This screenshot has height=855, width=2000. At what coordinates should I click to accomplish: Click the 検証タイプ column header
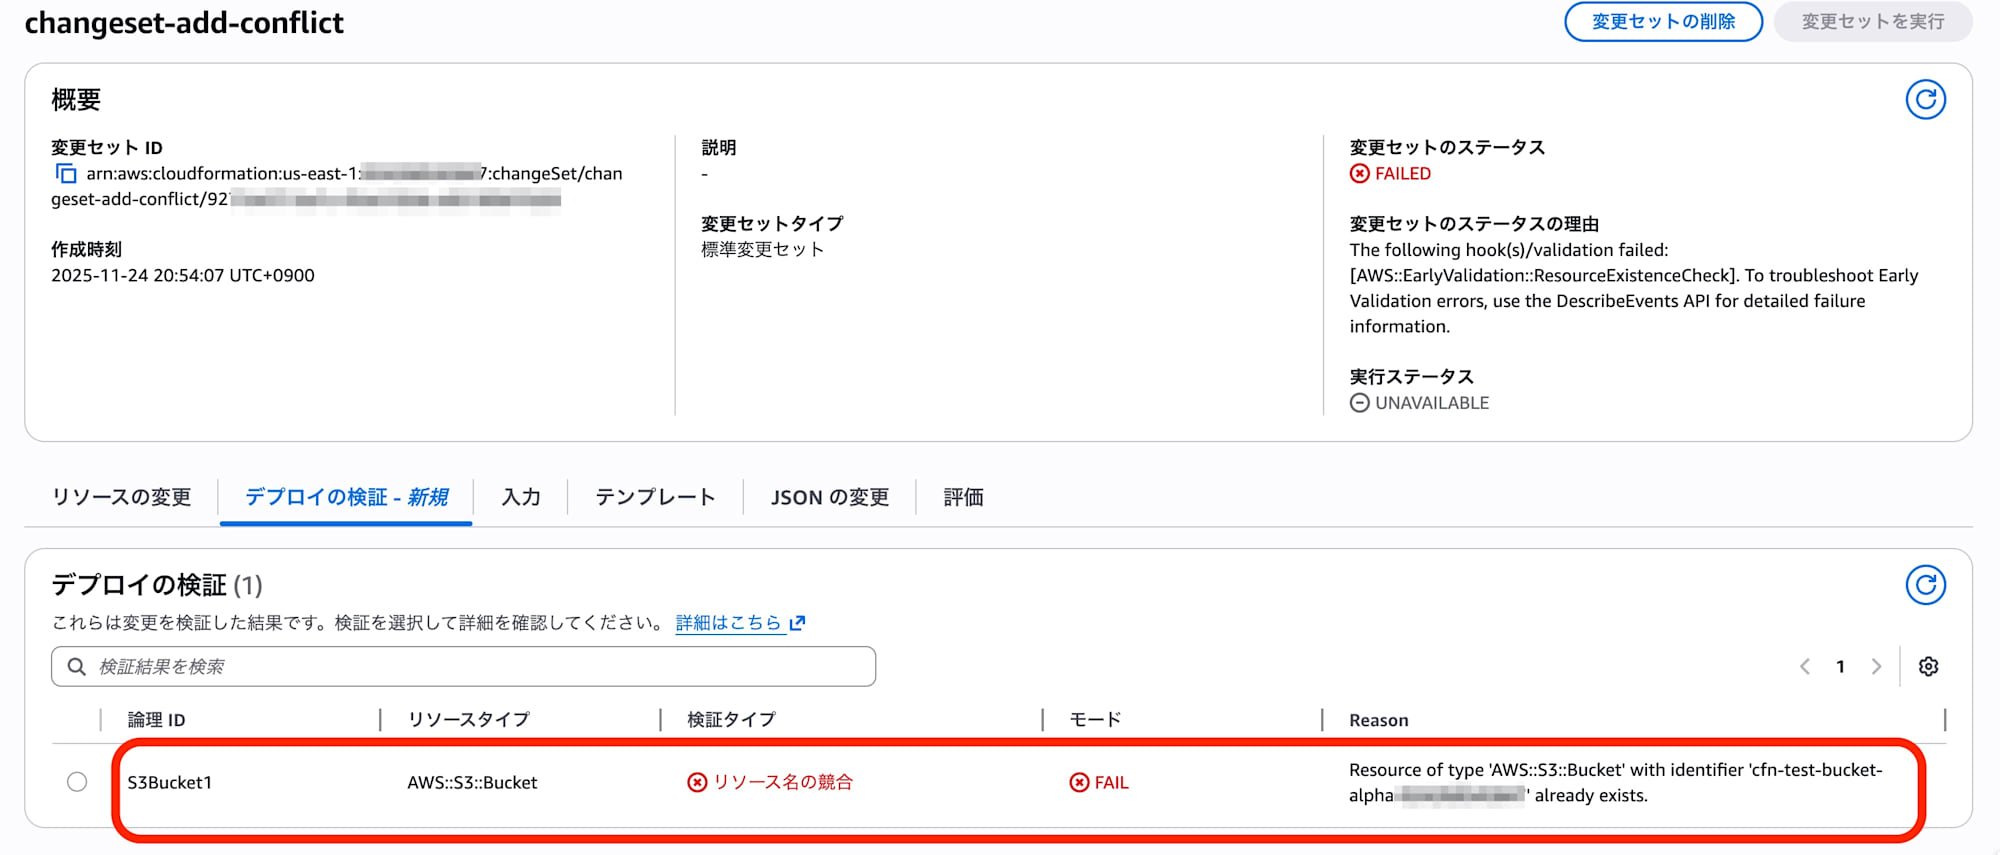pos(731,720)
